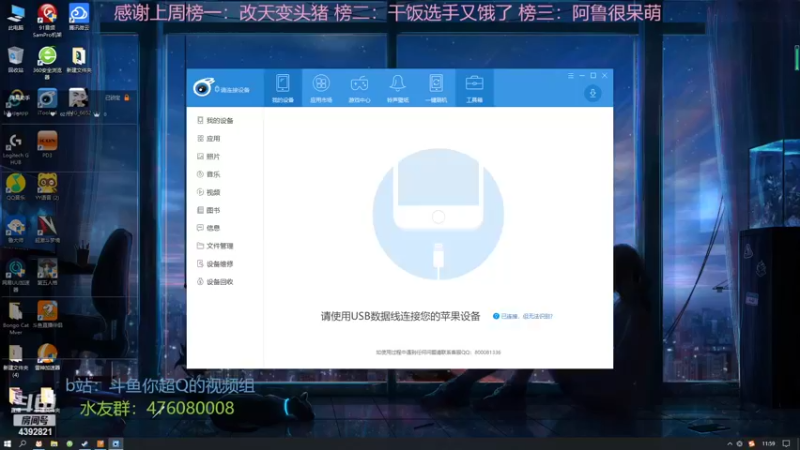Expand the system tray hidden icons chevron

(x=730, y=444)
